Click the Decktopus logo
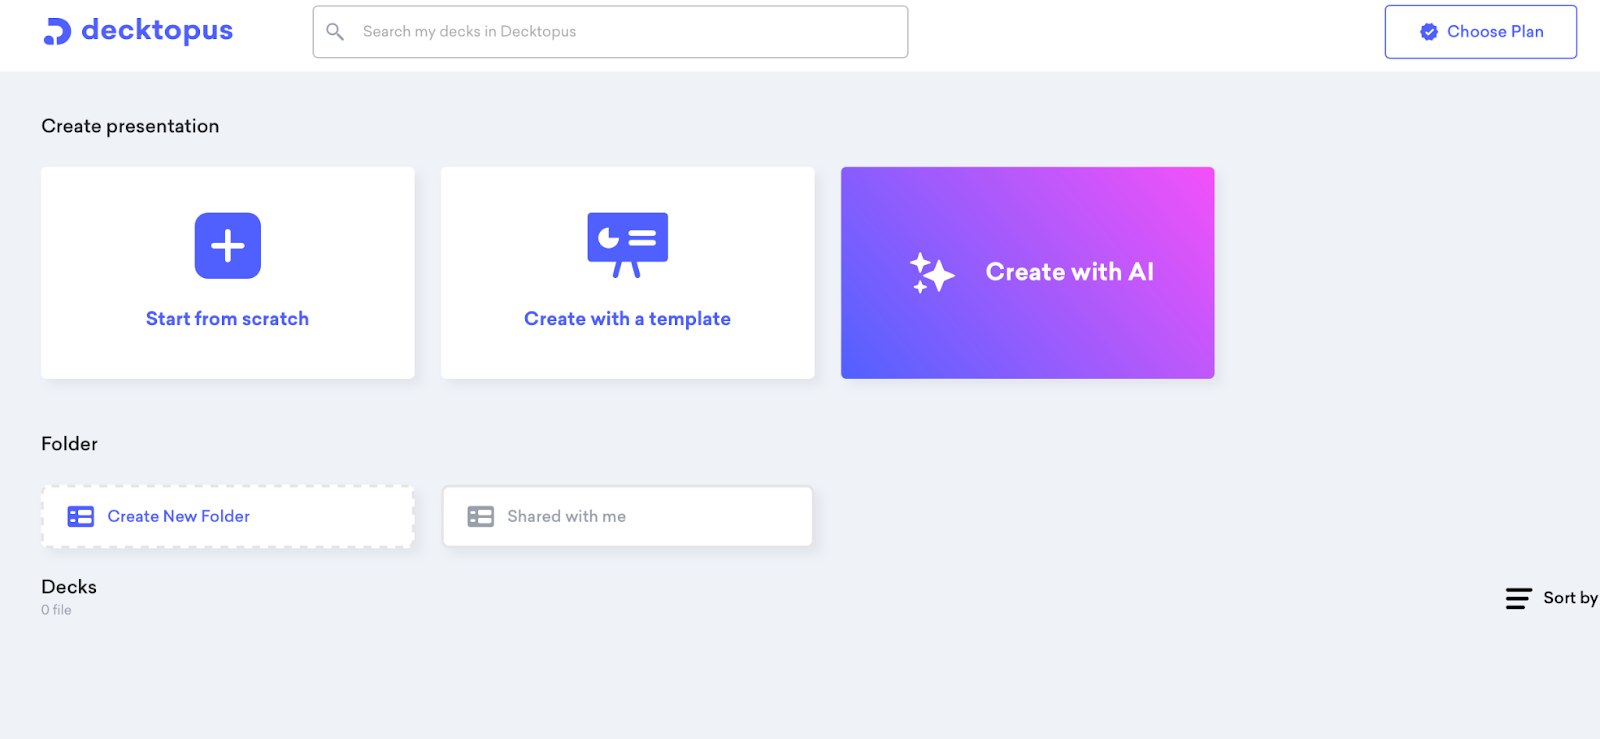The width and height of the screenshot is (1600, 739). (x=138, y=31)
